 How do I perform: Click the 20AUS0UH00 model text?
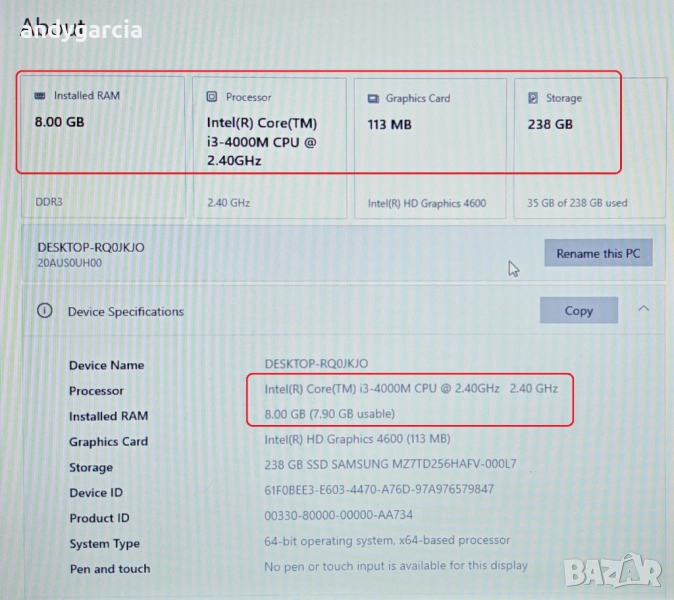pos(69,264)
